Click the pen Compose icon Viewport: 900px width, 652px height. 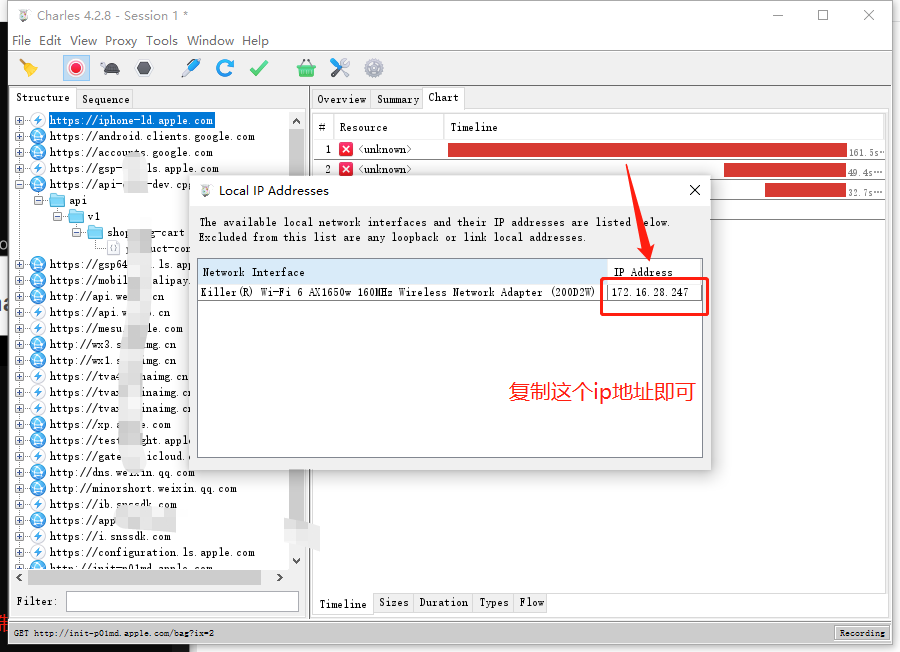[x=191, y=68]
